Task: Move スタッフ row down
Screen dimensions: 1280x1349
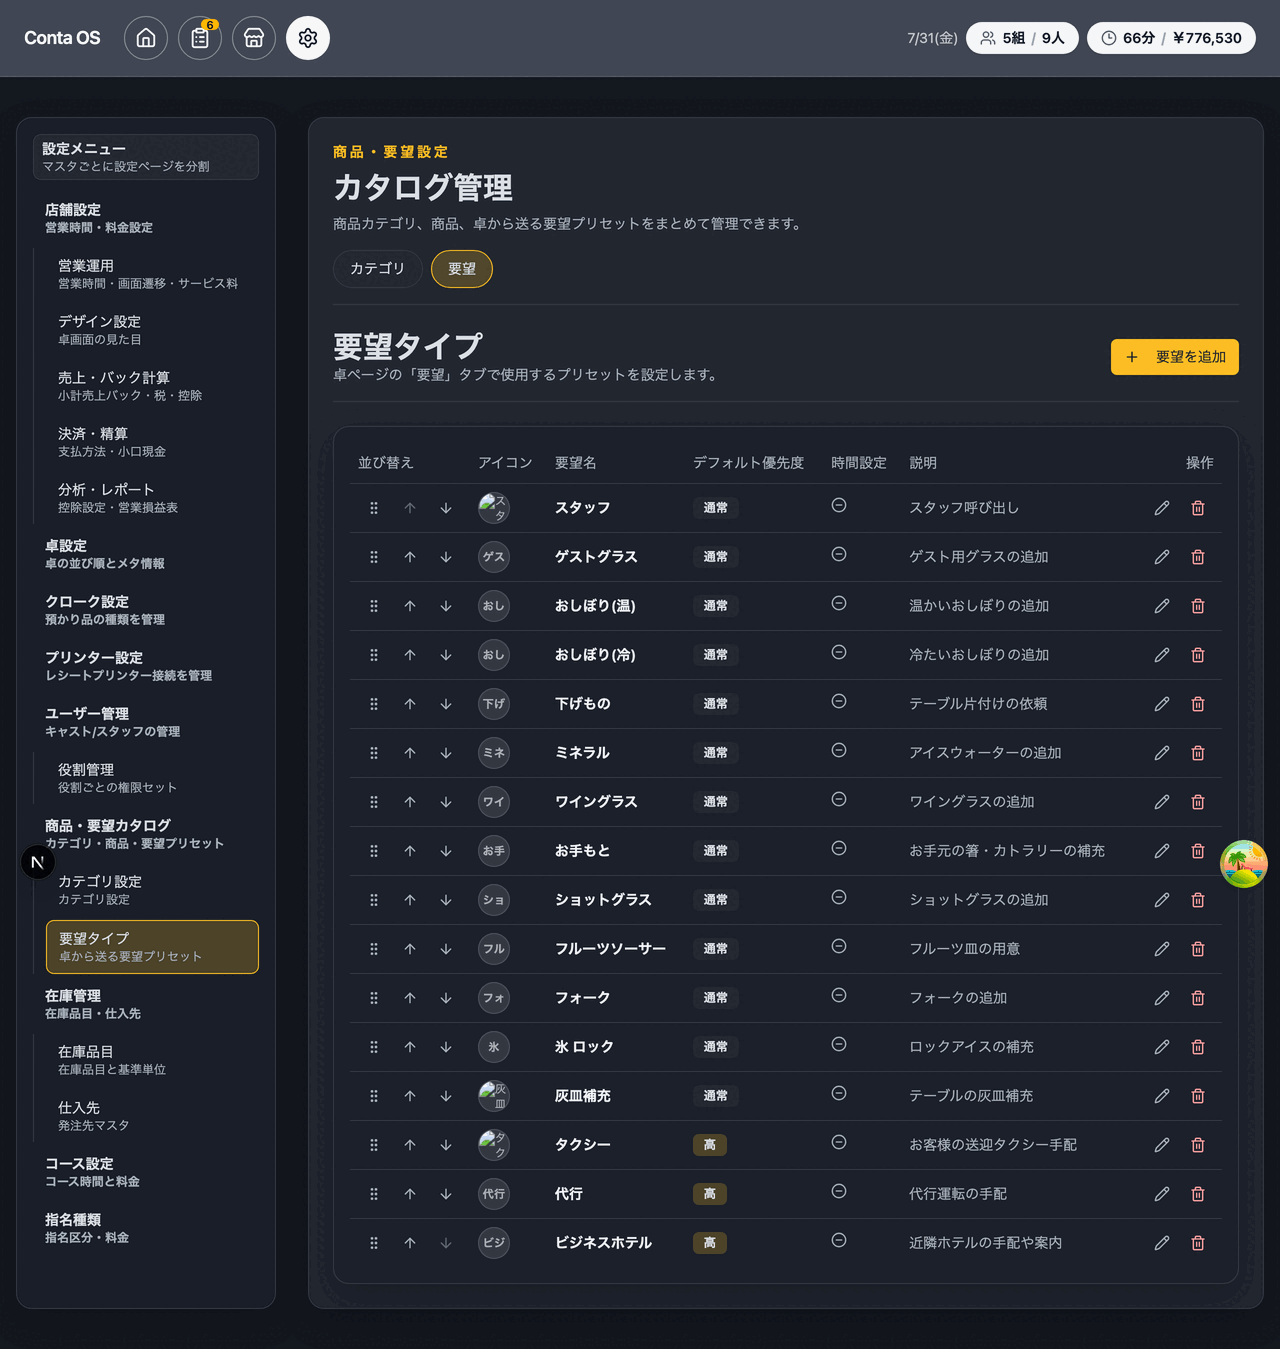Action: click(x=446, y=508)
